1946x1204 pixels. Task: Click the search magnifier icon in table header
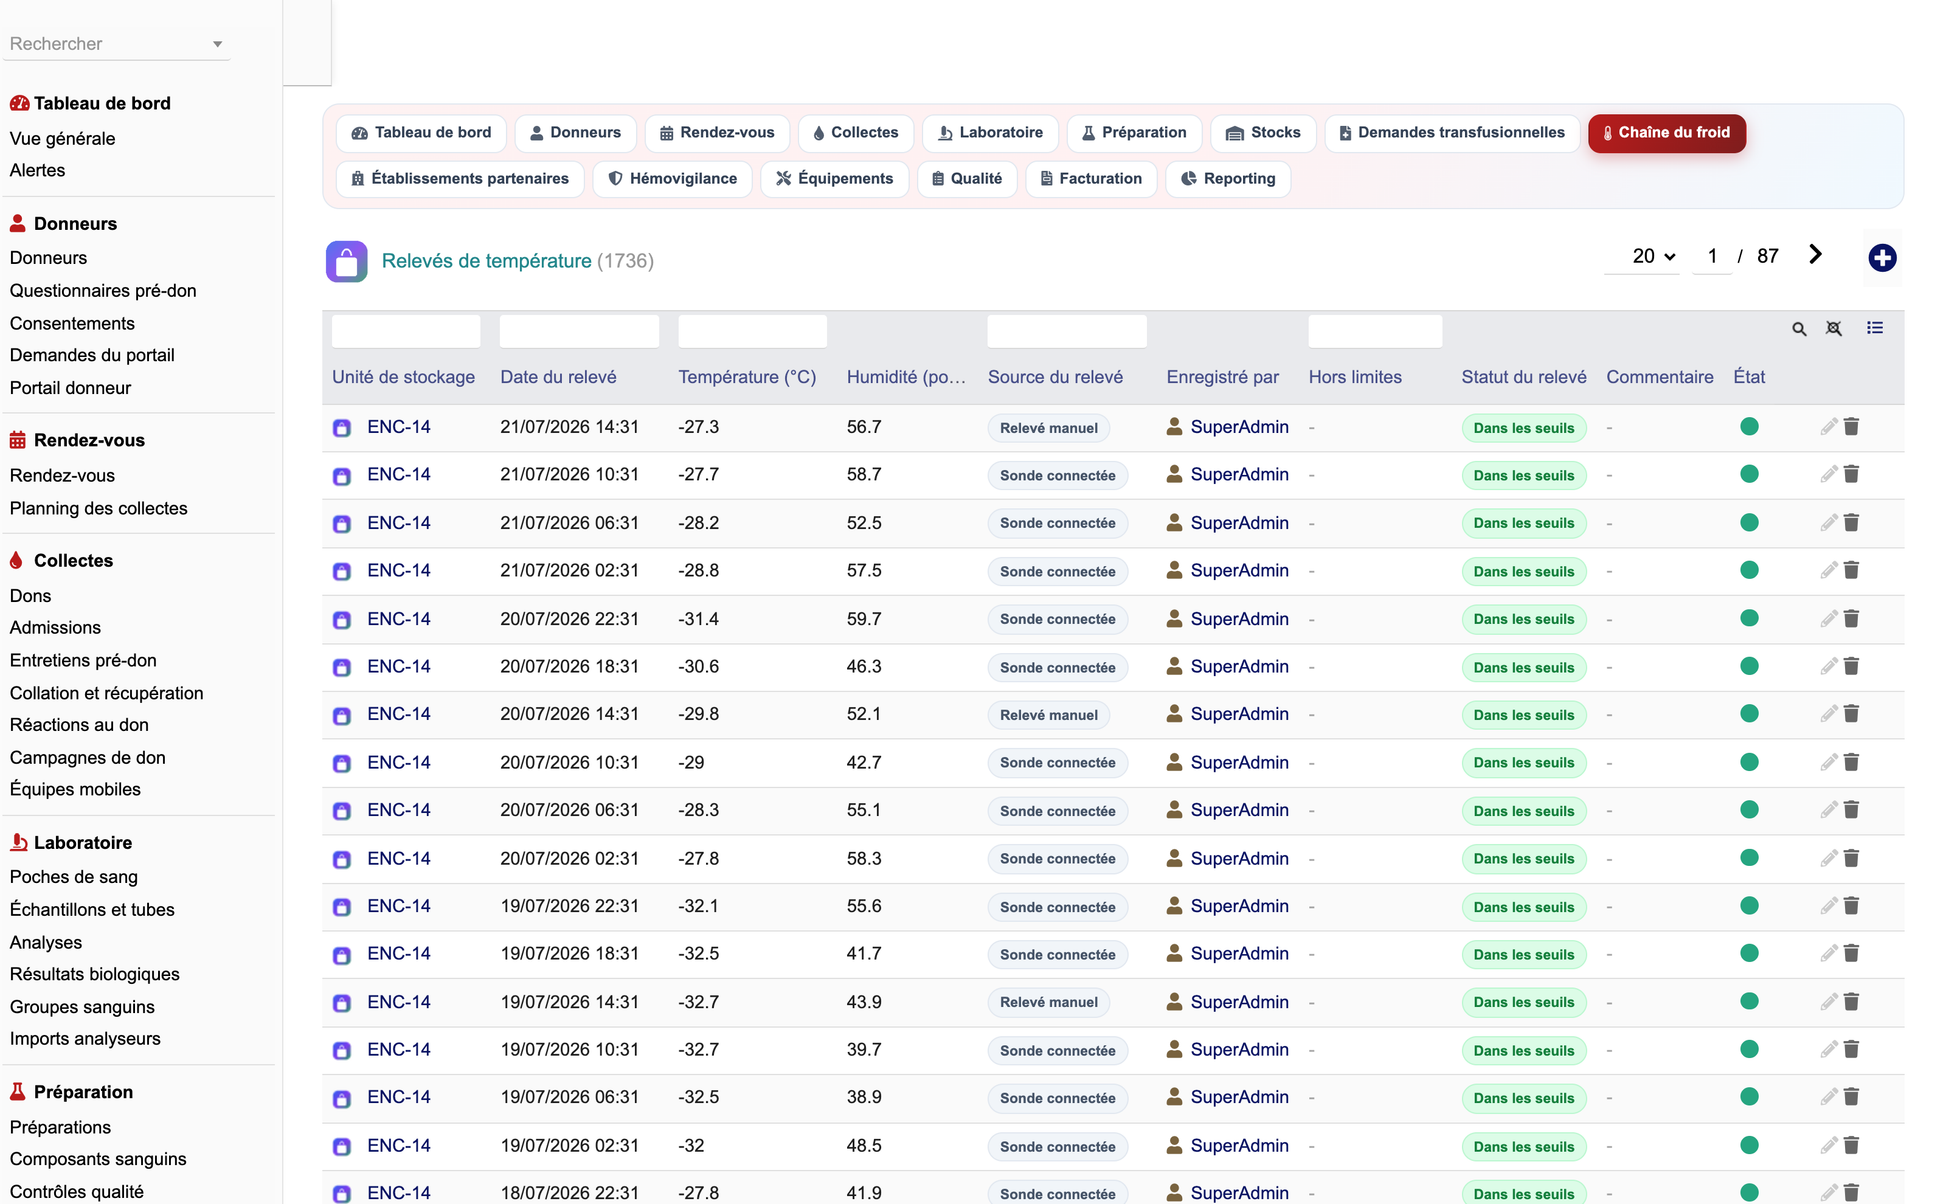1799,329
